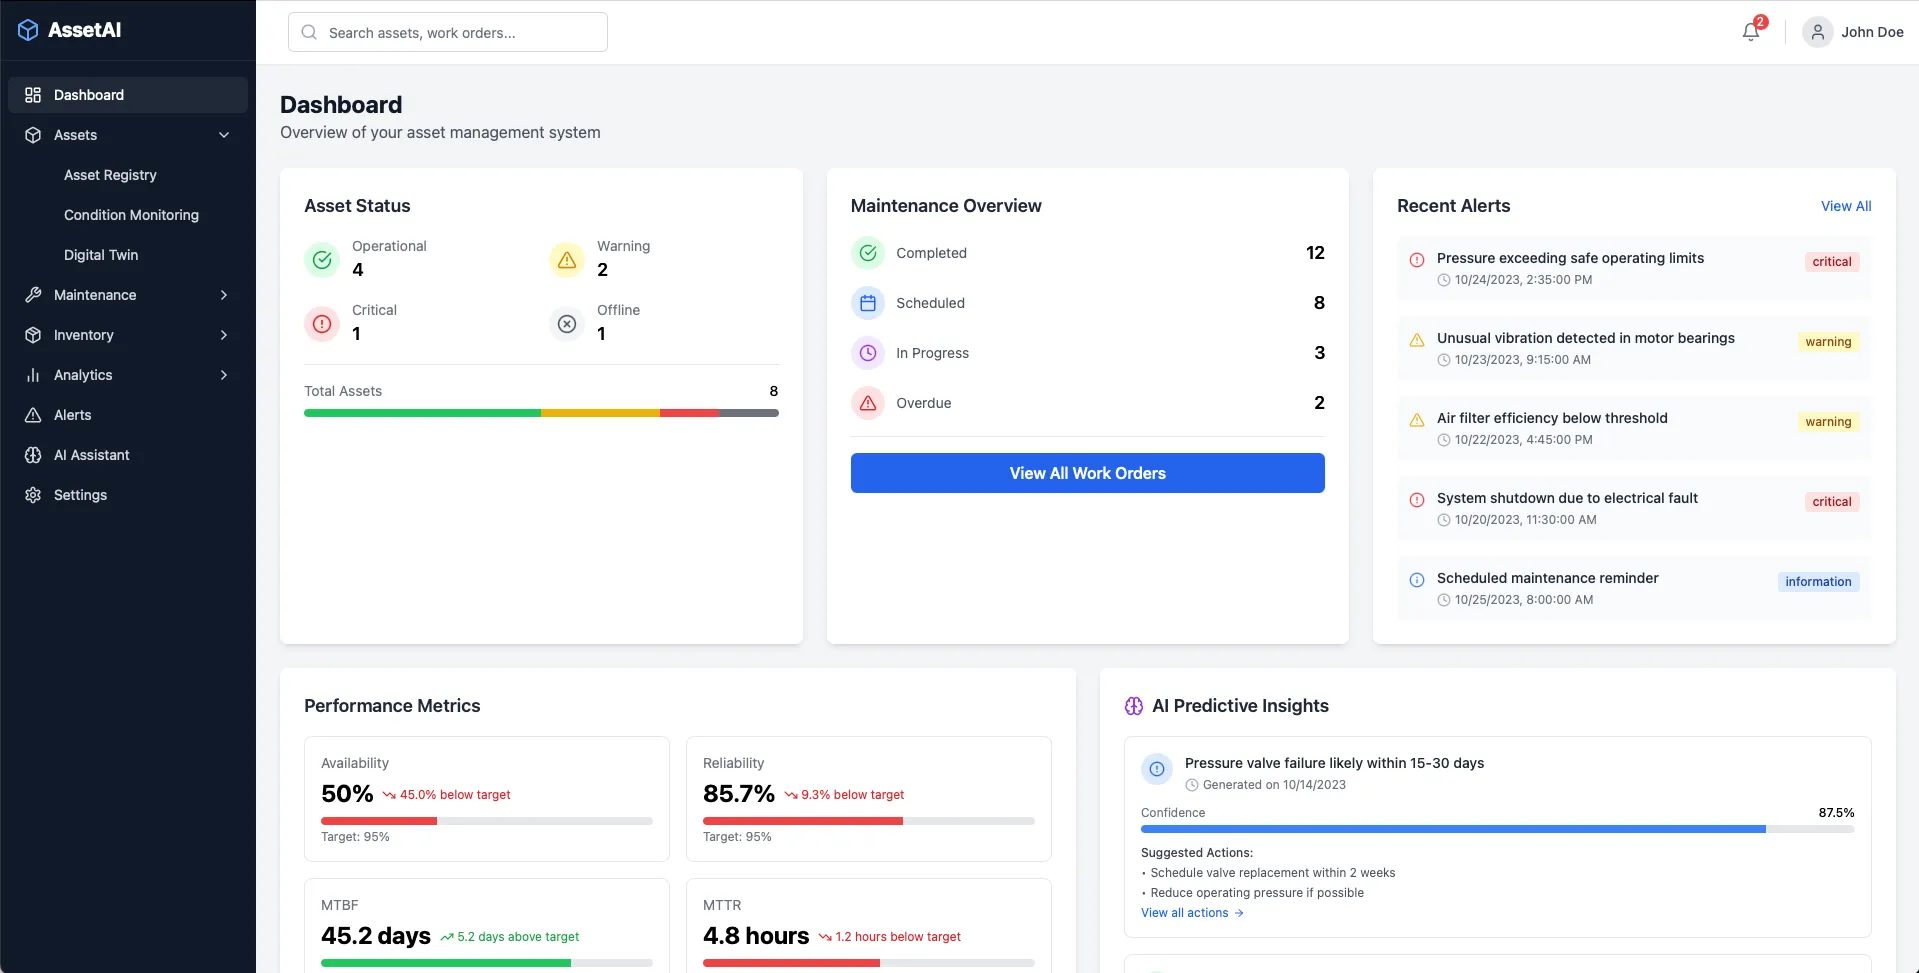
Task: Click the View all actions link
Action: tap(1192, 913)
